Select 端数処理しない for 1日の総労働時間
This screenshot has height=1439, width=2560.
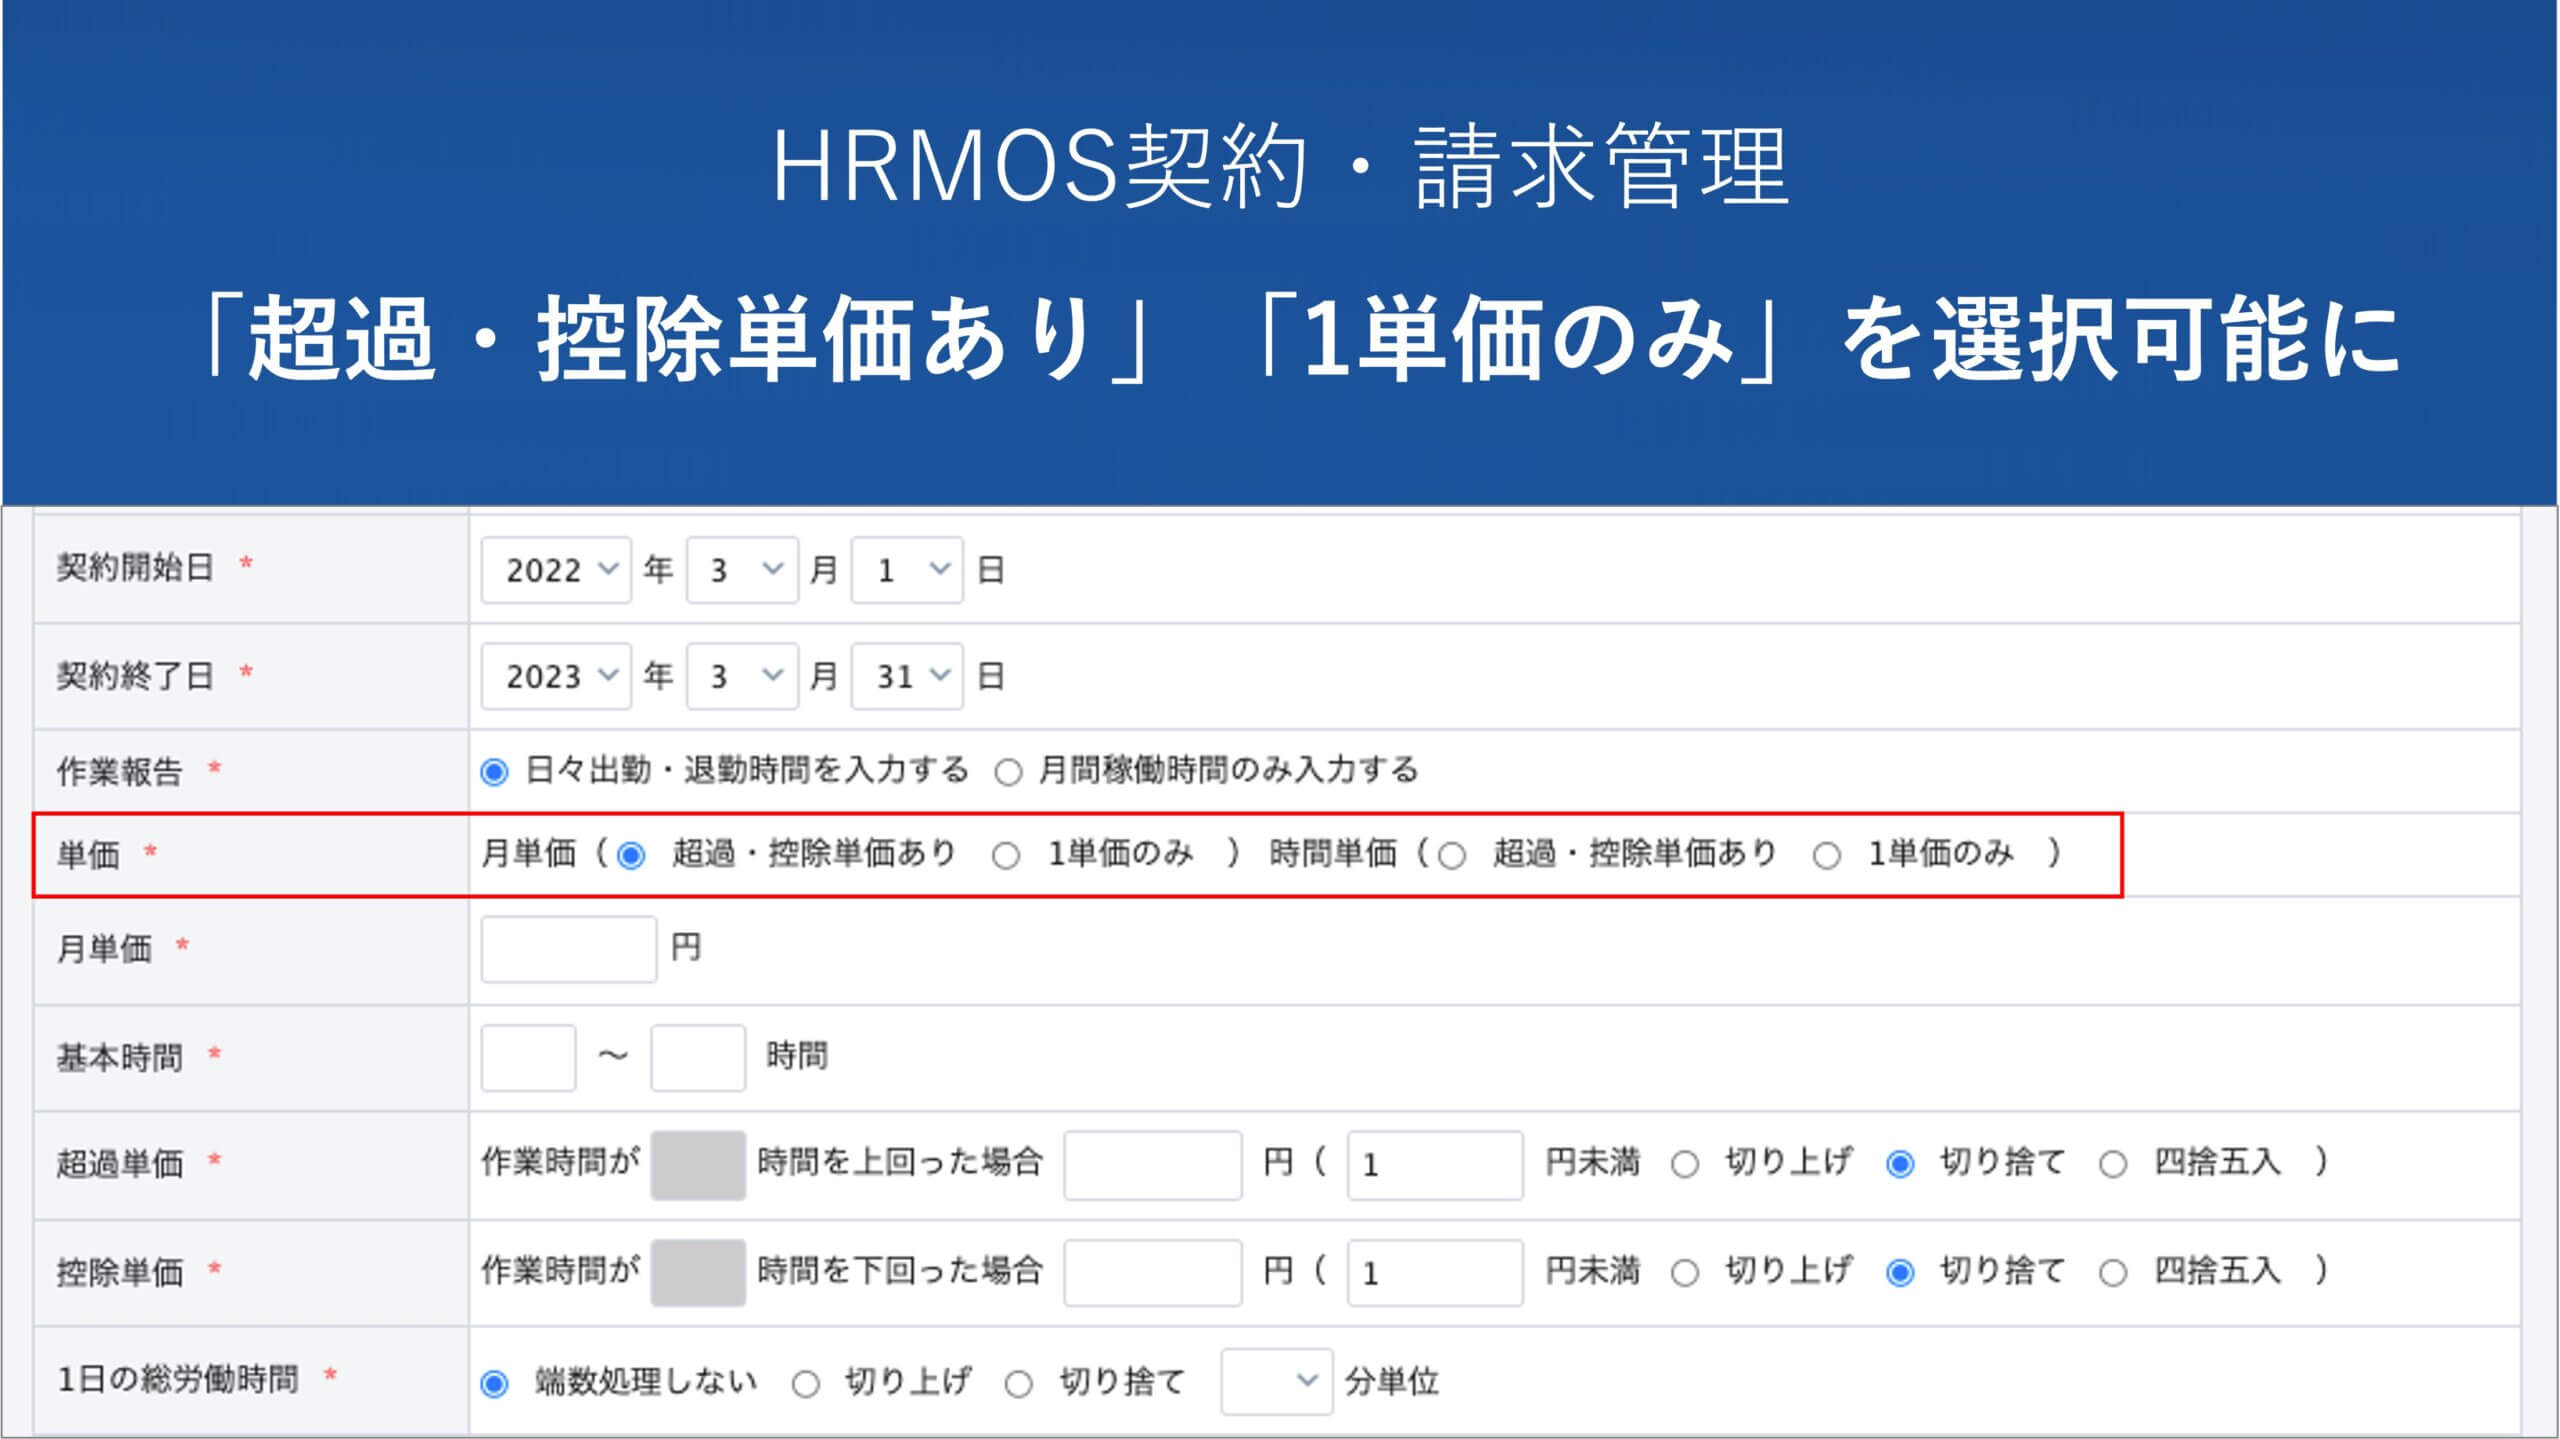(494, 1384)
